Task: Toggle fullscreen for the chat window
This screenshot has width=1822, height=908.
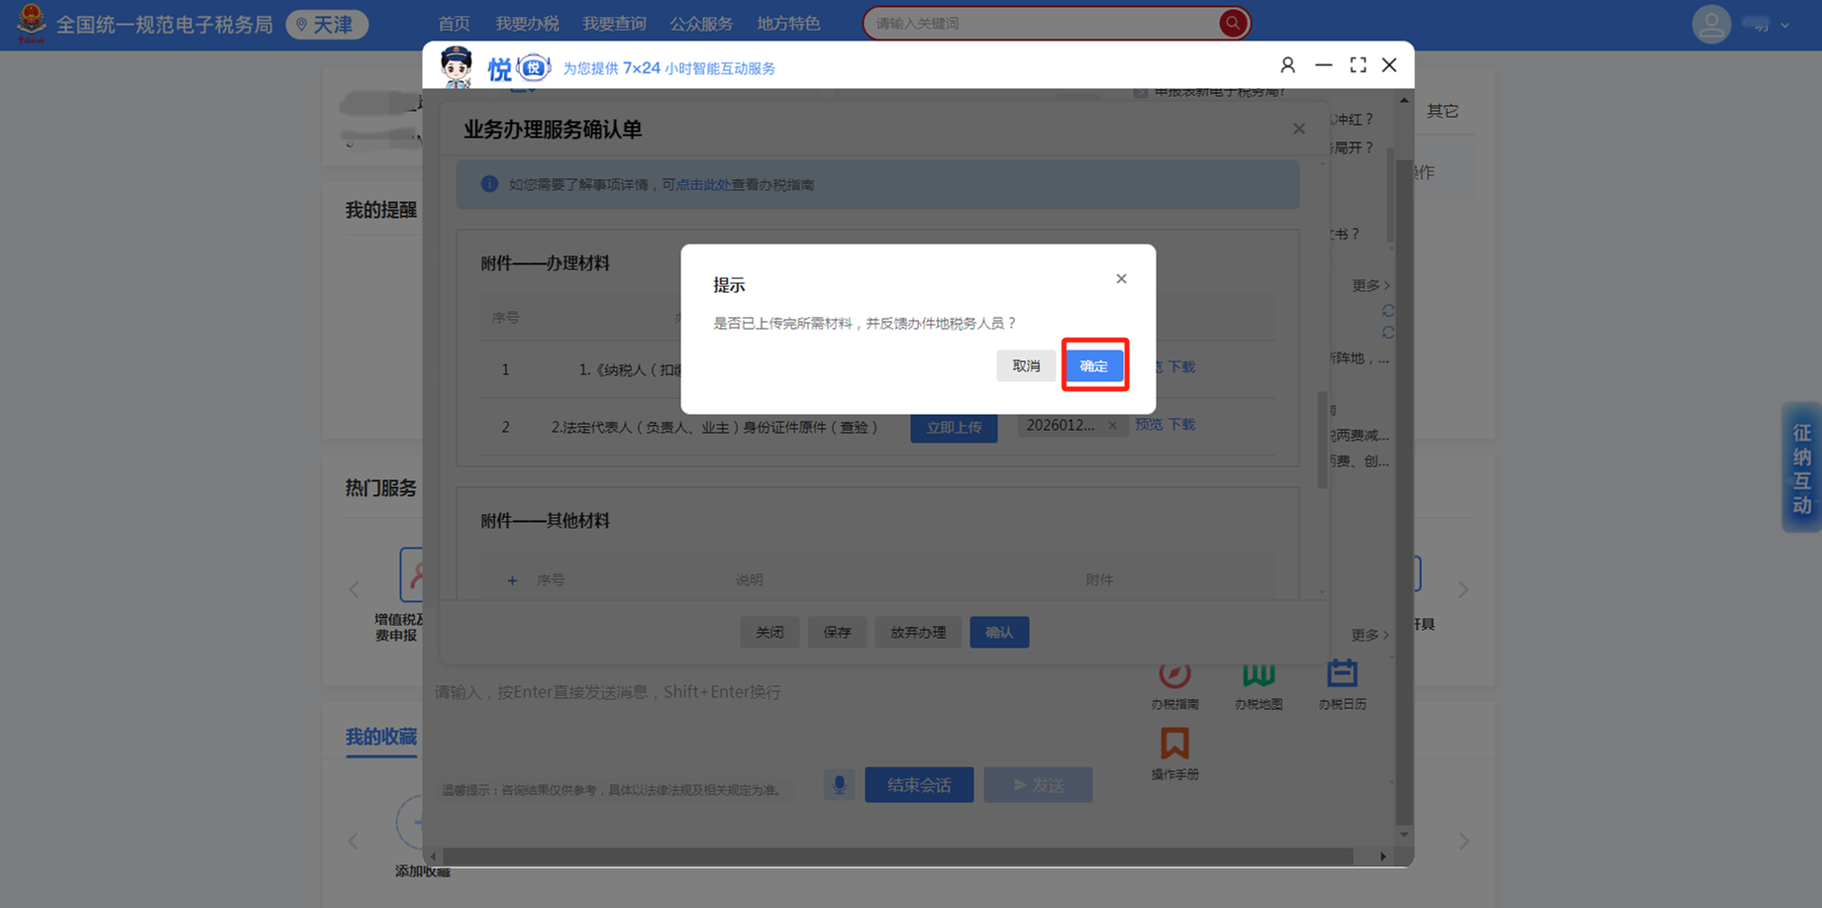Action: 1357,65
